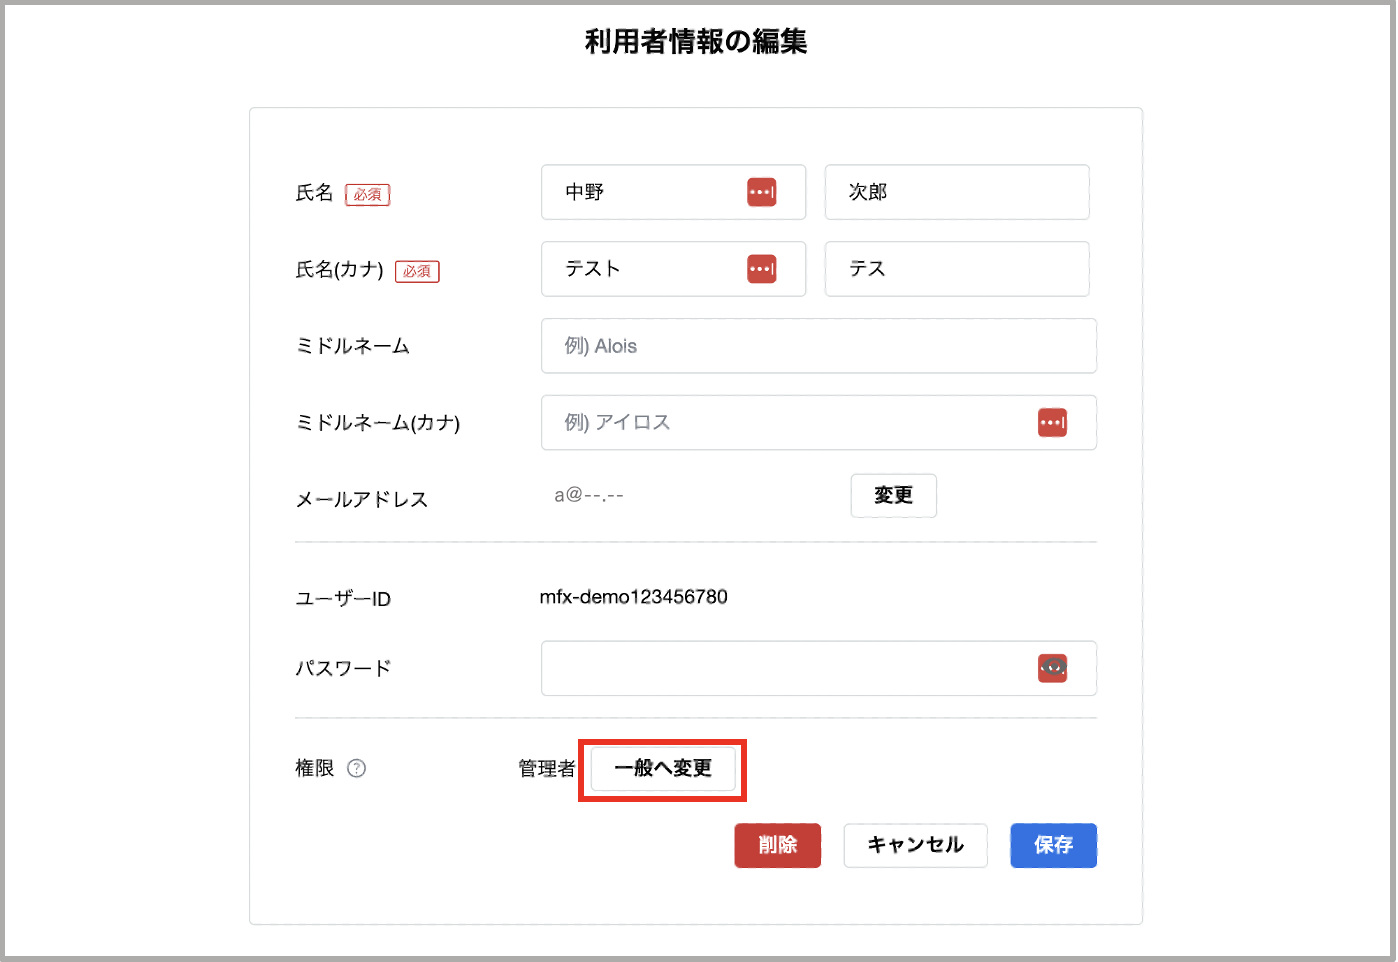Click the 一般へ変更 button
This screenshot has width=1398, height=962.
click(x=663, y=769)
